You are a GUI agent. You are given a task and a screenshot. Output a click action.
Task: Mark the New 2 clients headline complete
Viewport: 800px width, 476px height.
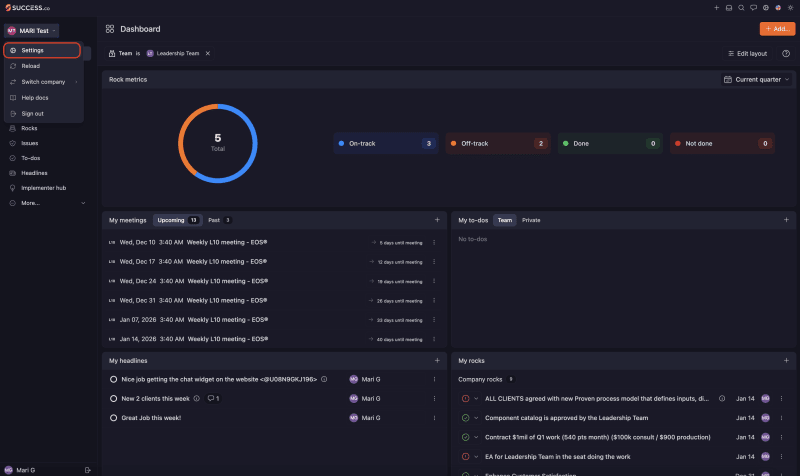tap(113, 399)
